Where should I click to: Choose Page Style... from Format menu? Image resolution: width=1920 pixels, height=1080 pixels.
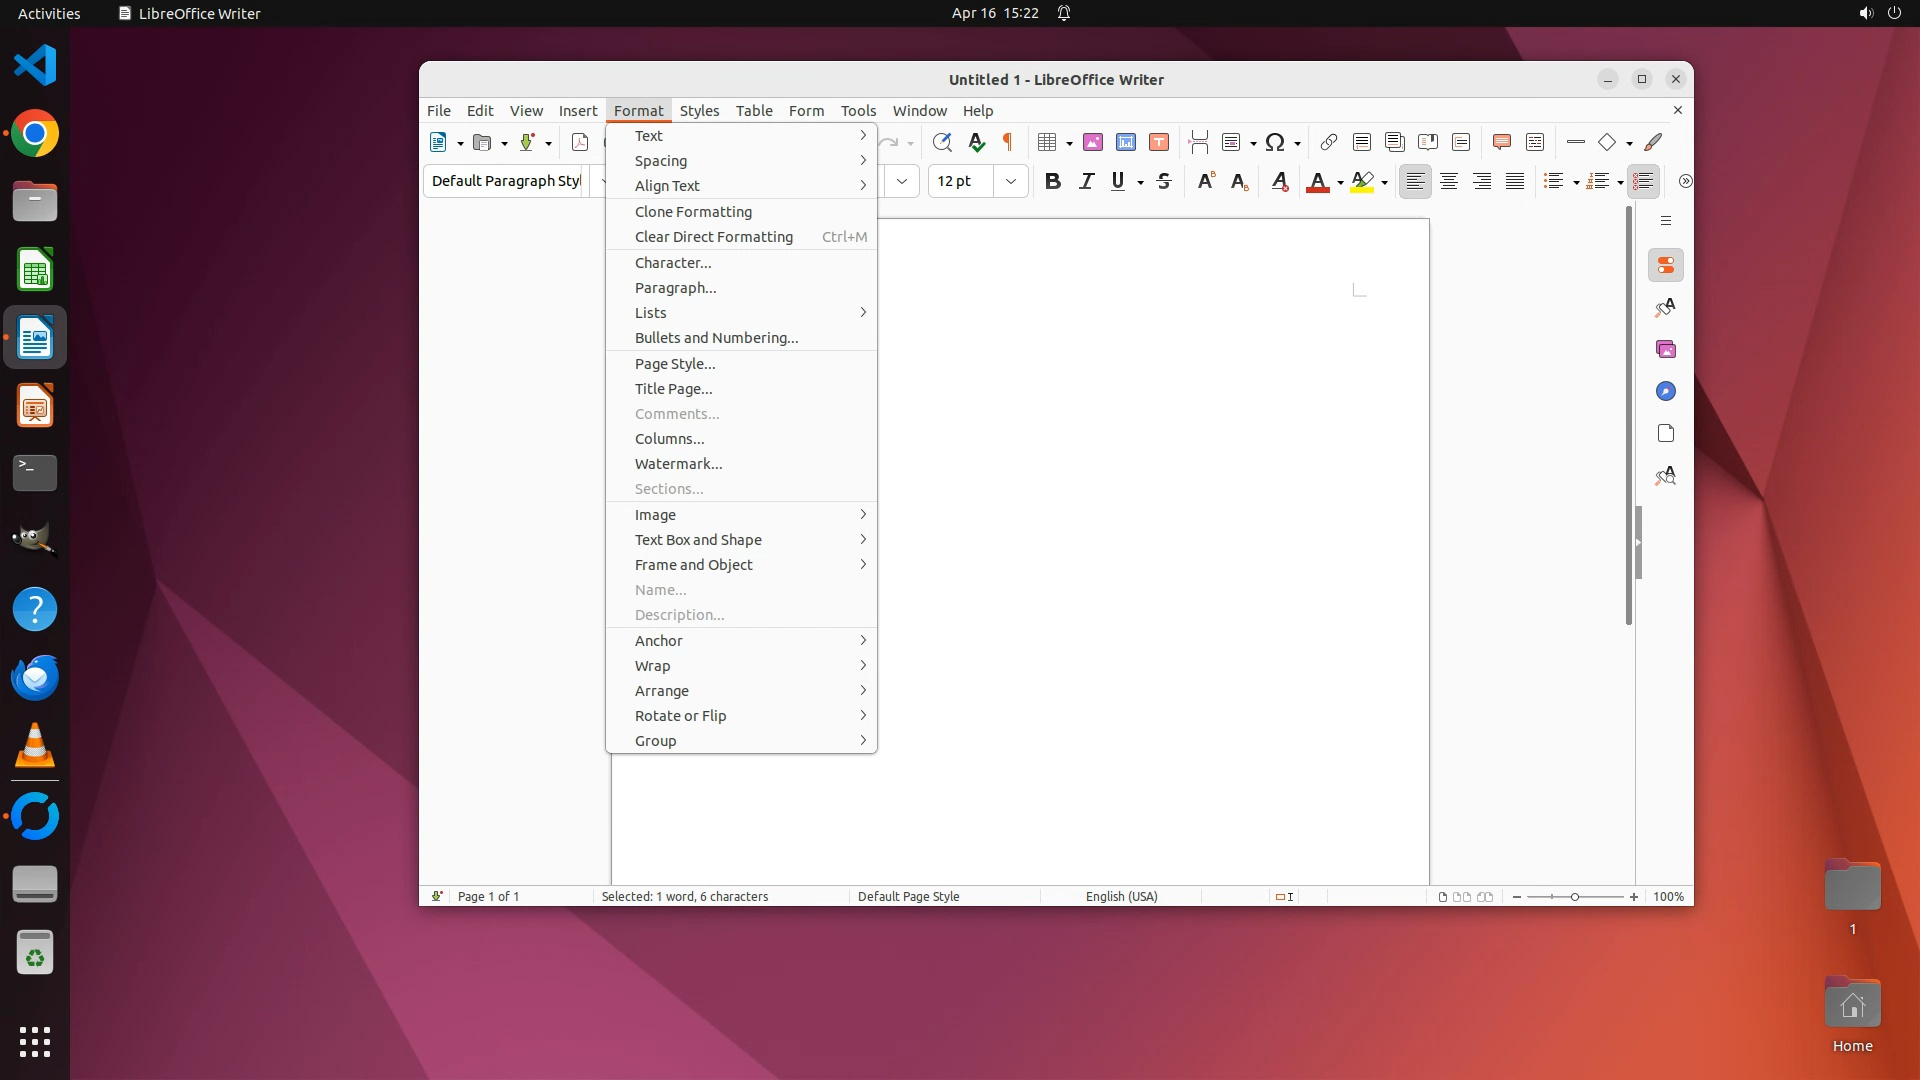(675, 364)
